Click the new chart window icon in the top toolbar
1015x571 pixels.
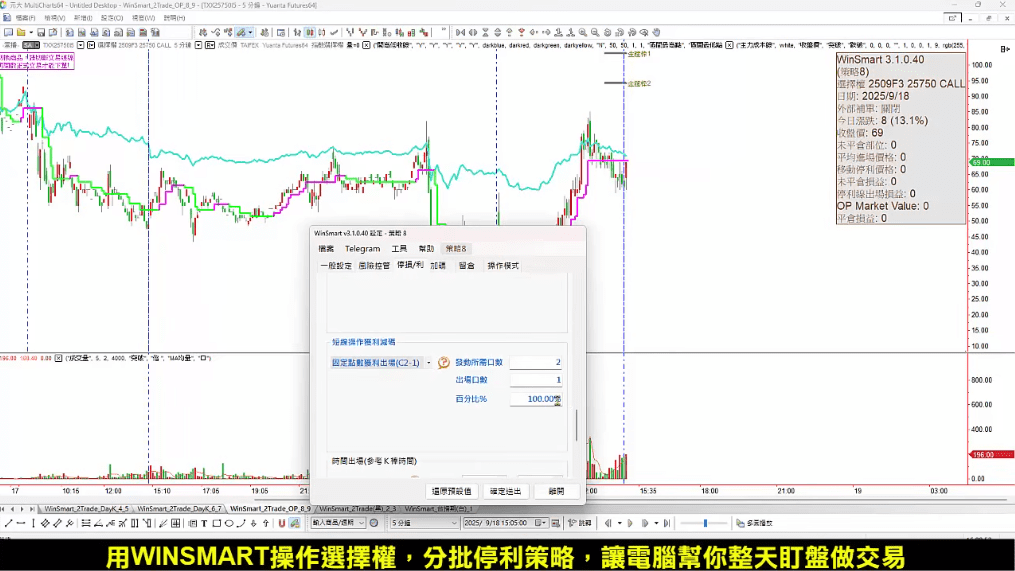[8, 32]
